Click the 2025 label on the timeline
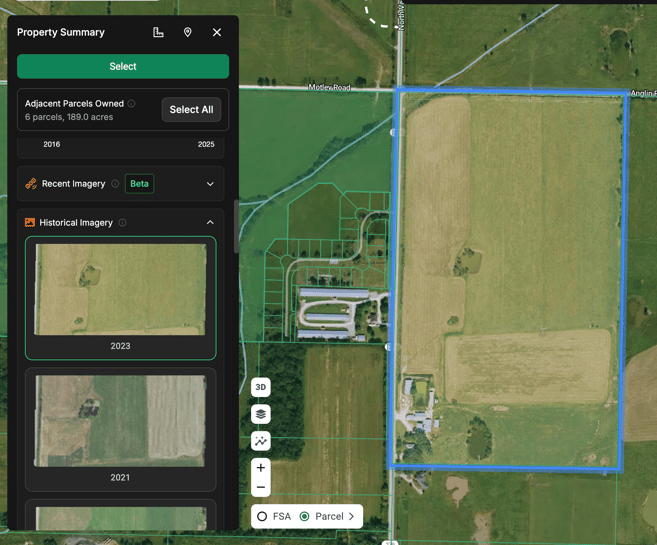 pos(206,144)
